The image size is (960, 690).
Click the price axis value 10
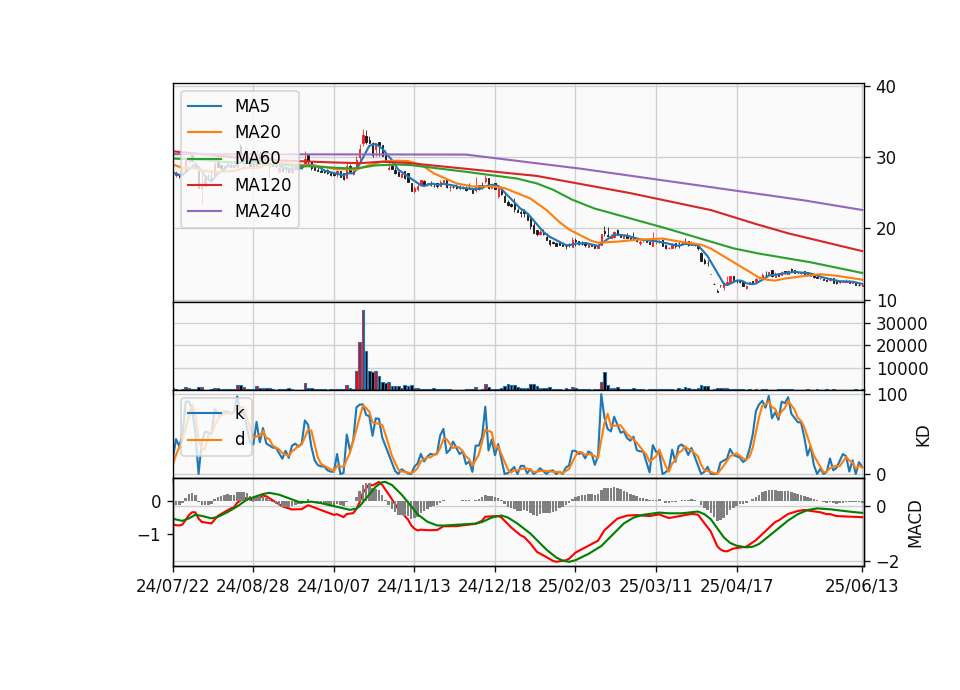[886, 301]
